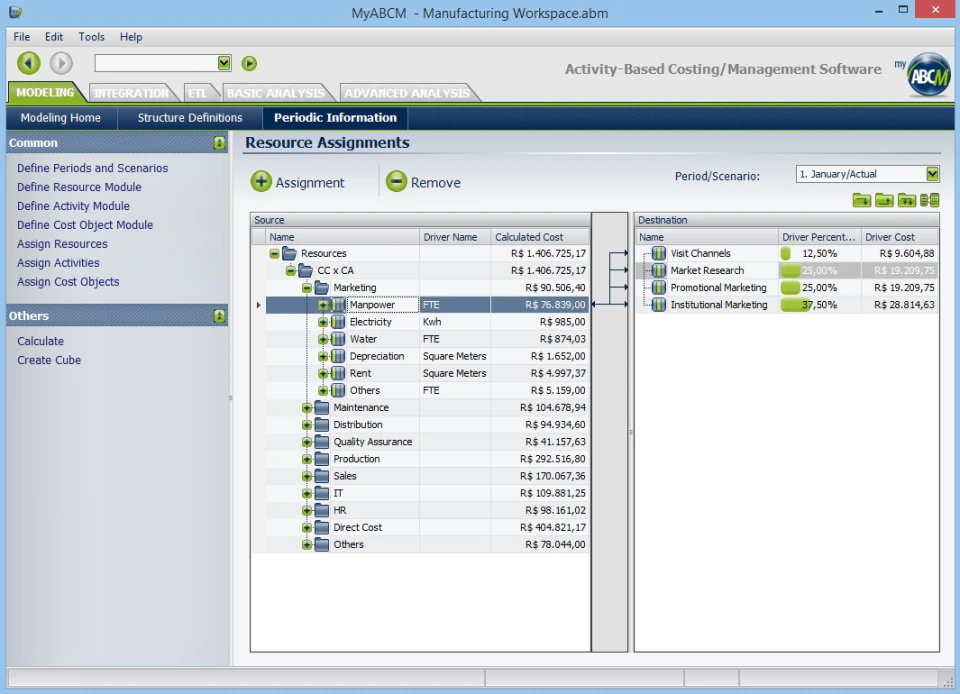Click the Calculate link
This screenshot has height=694, width=960.
click(40, 341)
